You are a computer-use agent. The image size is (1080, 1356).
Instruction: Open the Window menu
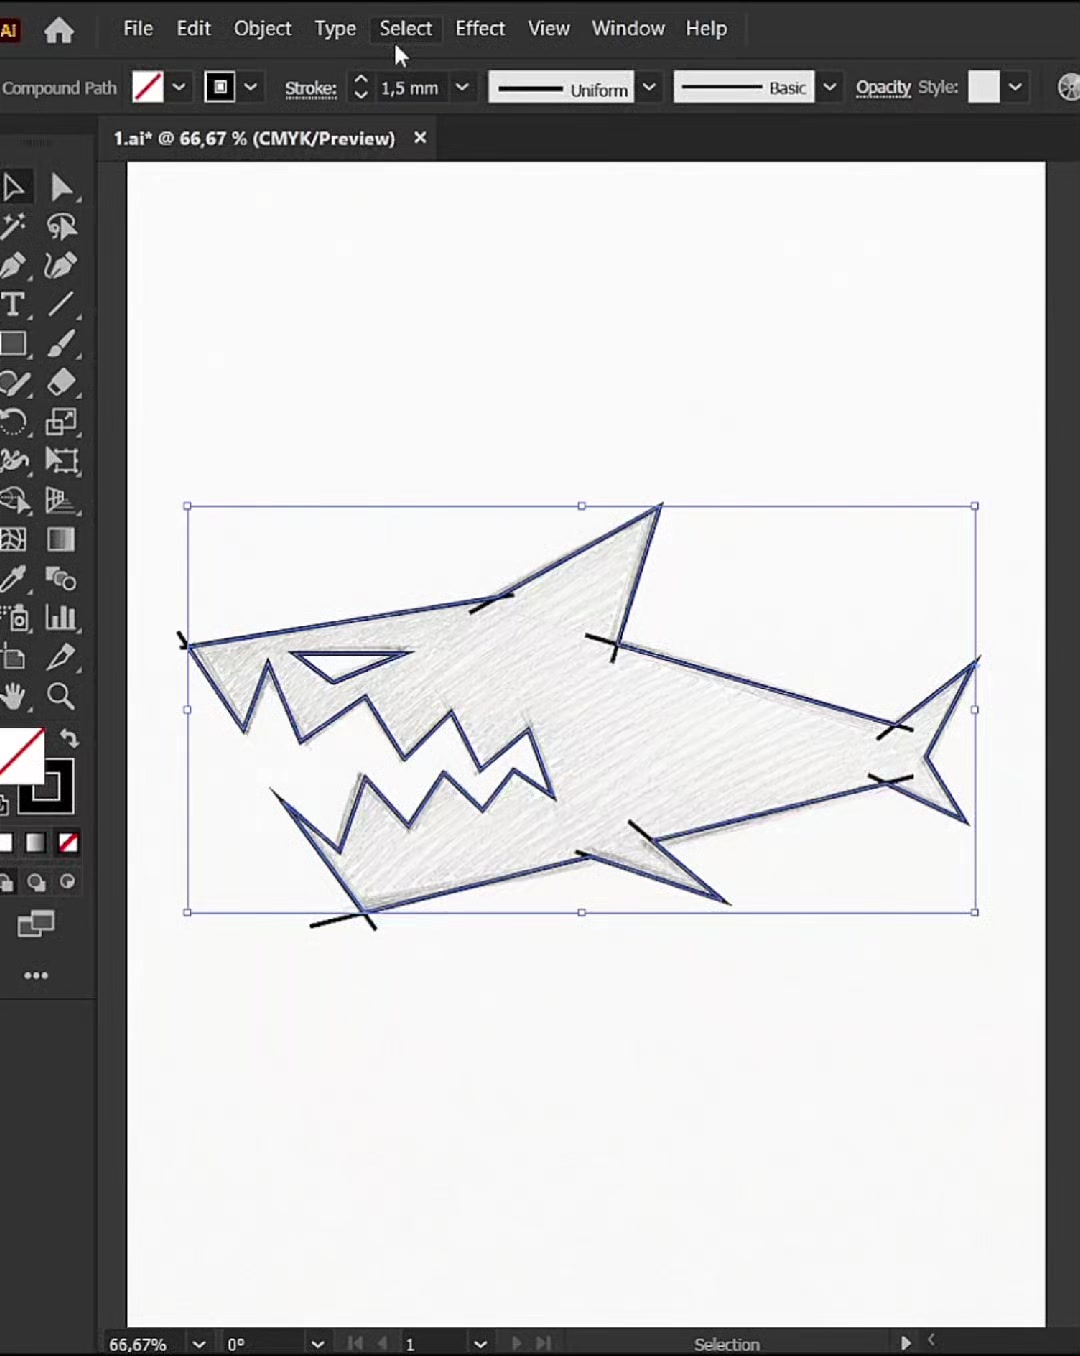(x=628, y=28)
